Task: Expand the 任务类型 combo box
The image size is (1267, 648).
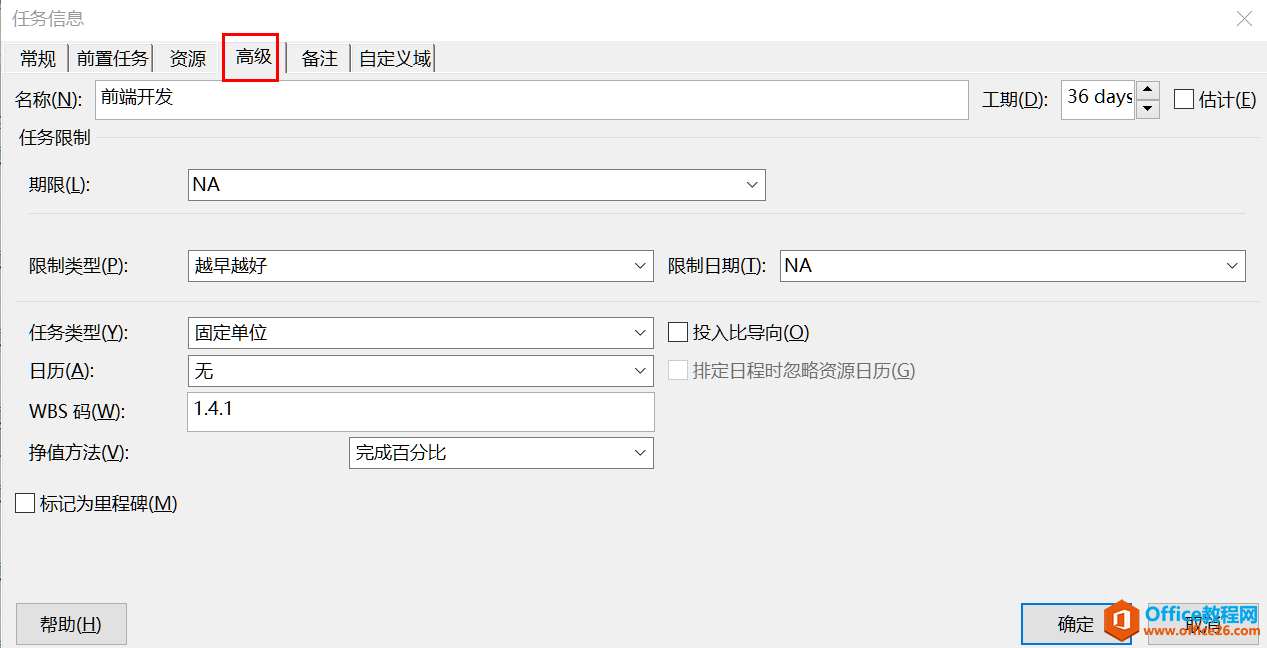Action: point(641,333)
